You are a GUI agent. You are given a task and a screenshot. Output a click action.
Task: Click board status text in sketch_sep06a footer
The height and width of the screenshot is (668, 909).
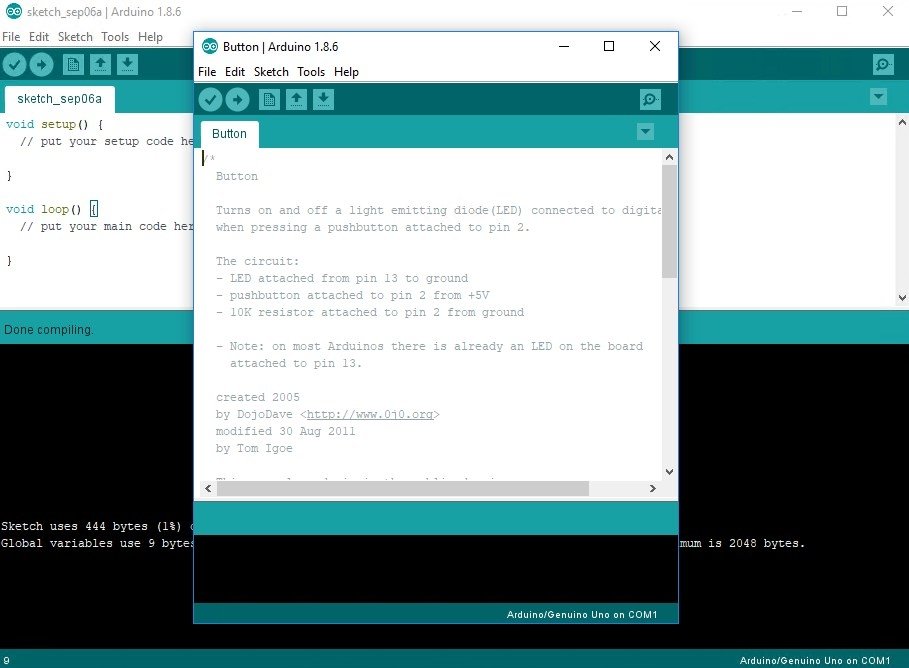click(815, 660)
